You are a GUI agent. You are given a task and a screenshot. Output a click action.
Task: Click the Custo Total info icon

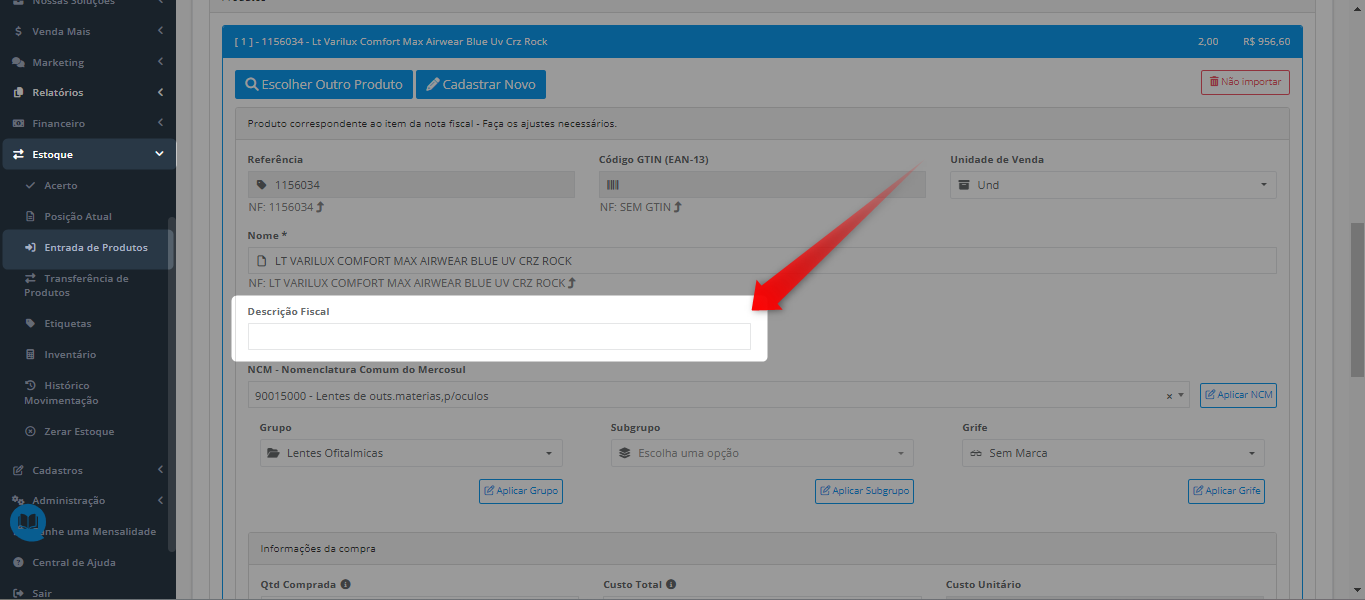pos(671,584)
